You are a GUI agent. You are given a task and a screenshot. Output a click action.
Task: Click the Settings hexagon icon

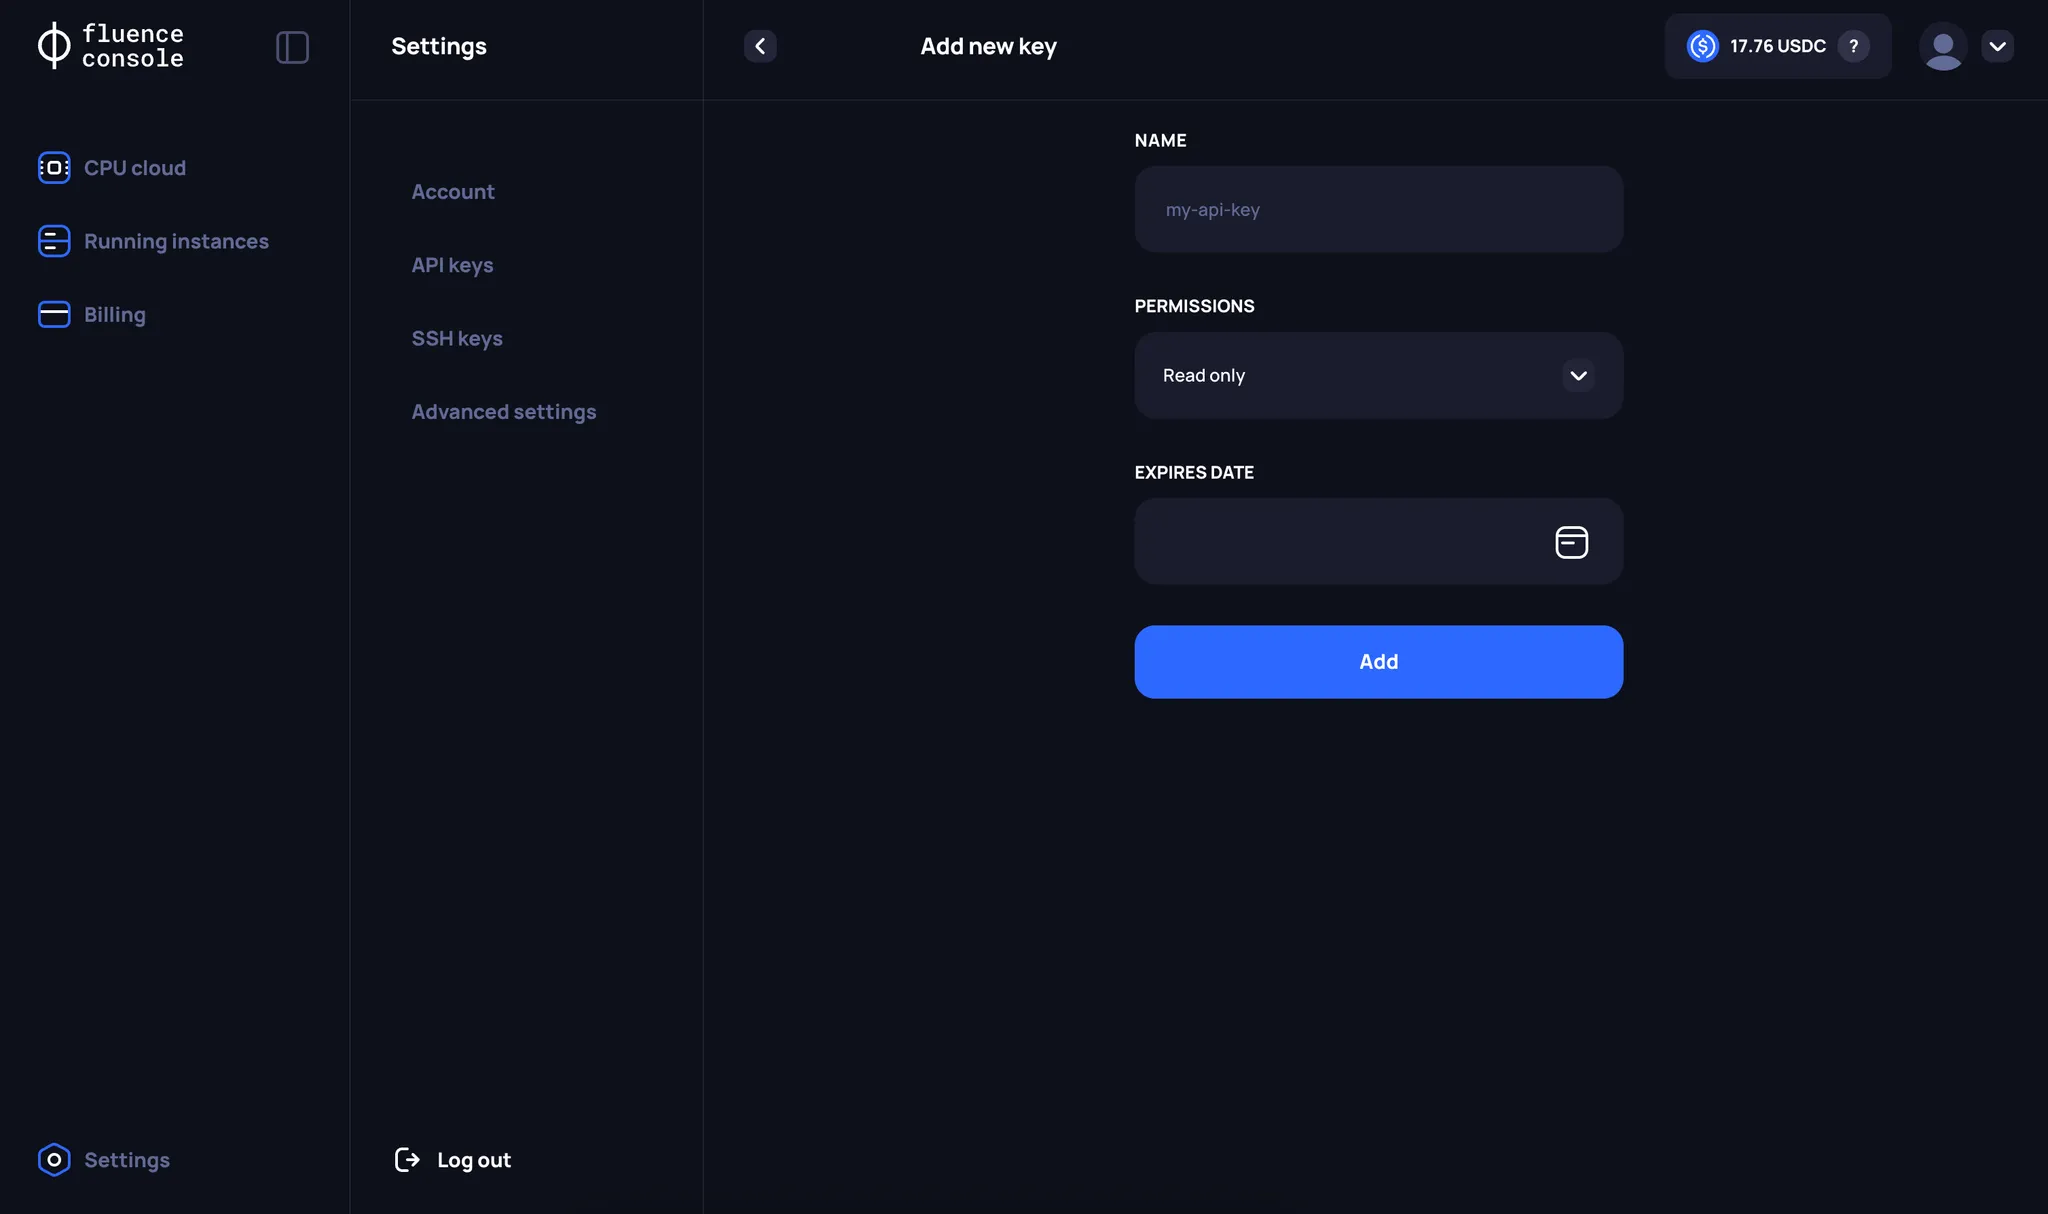pos(54,1159)
